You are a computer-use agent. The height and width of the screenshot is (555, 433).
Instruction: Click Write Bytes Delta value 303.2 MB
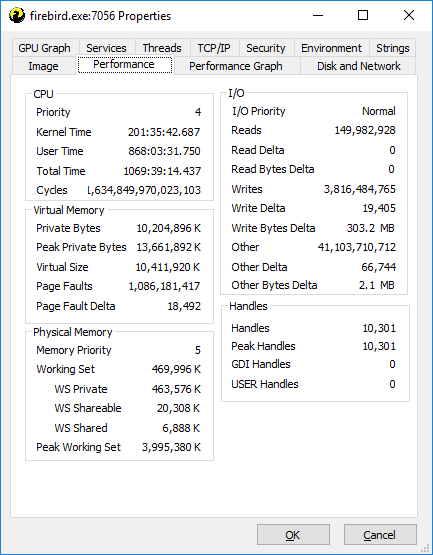(x=370, y=228)
